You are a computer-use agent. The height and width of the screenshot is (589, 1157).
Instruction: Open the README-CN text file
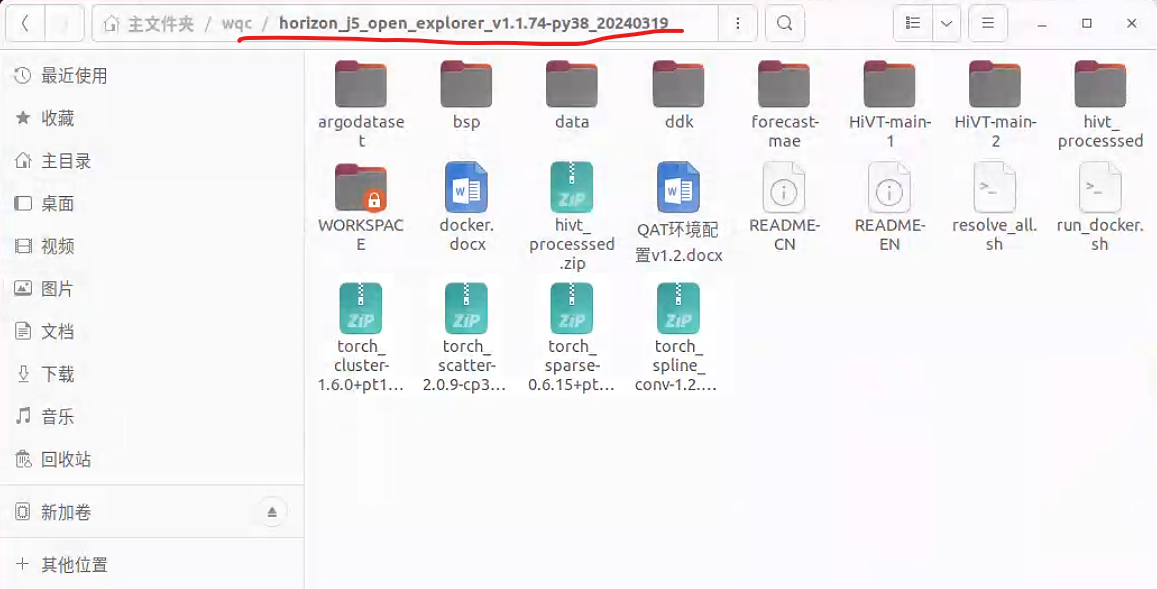point(784,189)
